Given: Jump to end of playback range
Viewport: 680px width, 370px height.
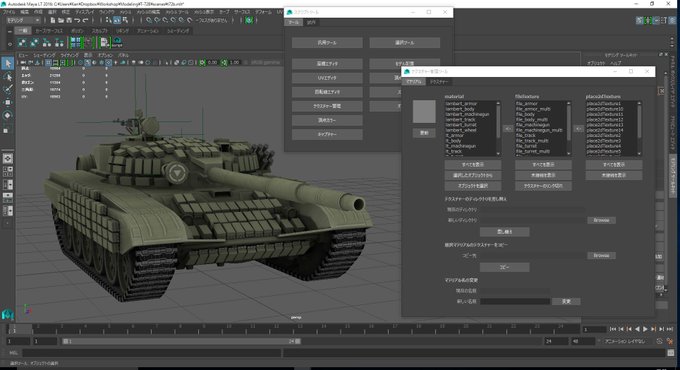Looking at the screenshot, I should tap(669, 329).
